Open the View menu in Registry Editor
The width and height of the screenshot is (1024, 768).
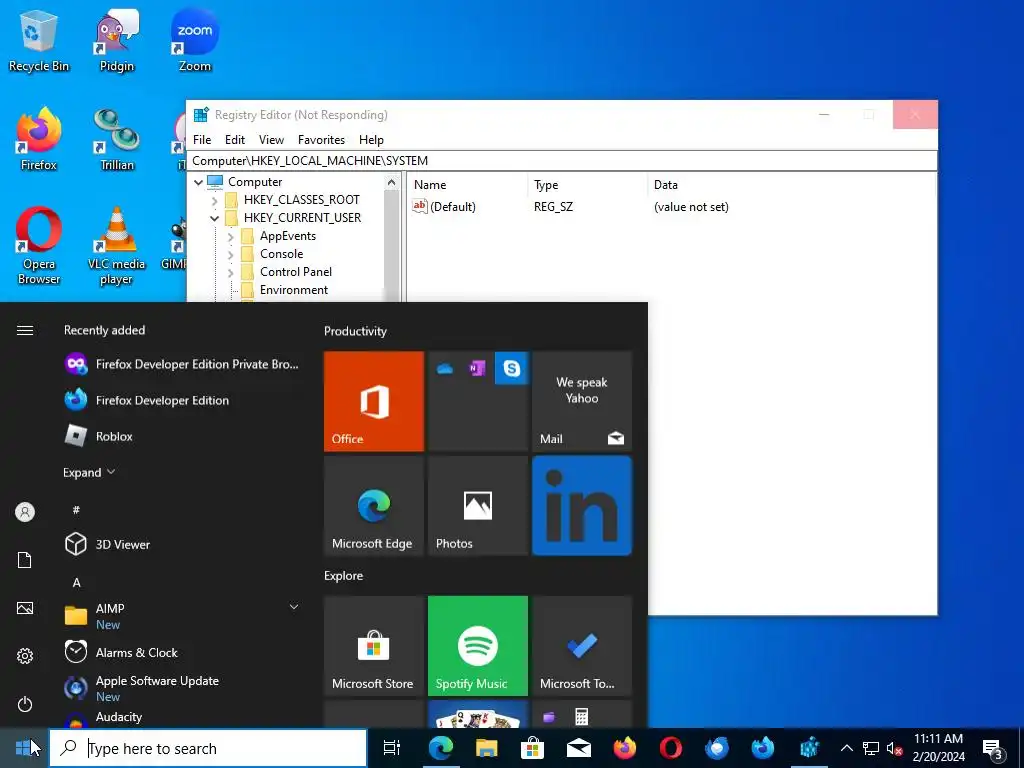[271, 140]
